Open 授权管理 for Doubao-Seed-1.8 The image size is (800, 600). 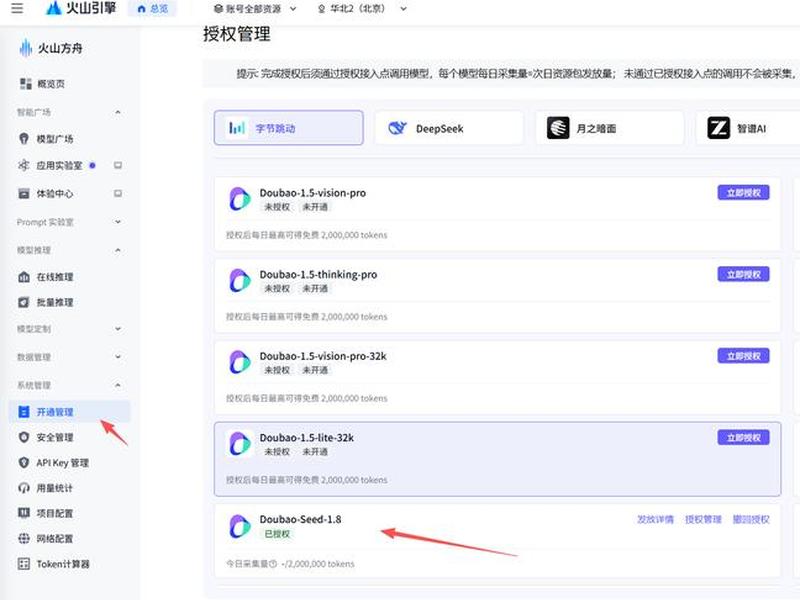pos(703,519)
